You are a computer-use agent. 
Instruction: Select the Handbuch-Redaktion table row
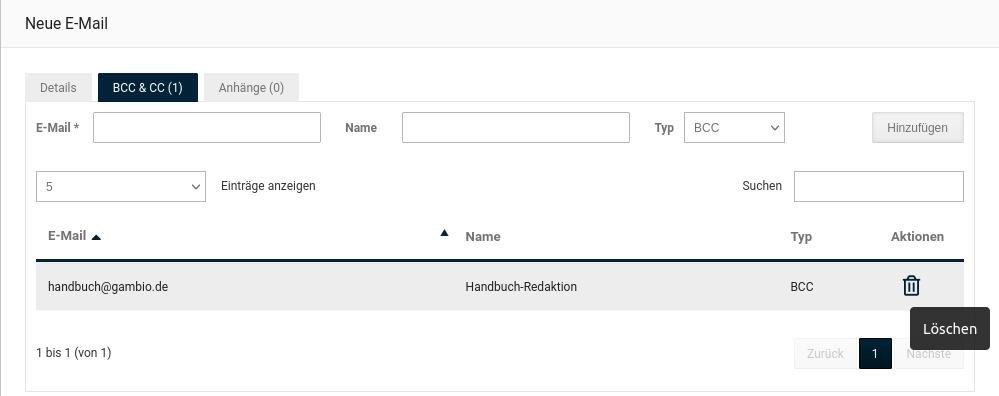[500, 286]
